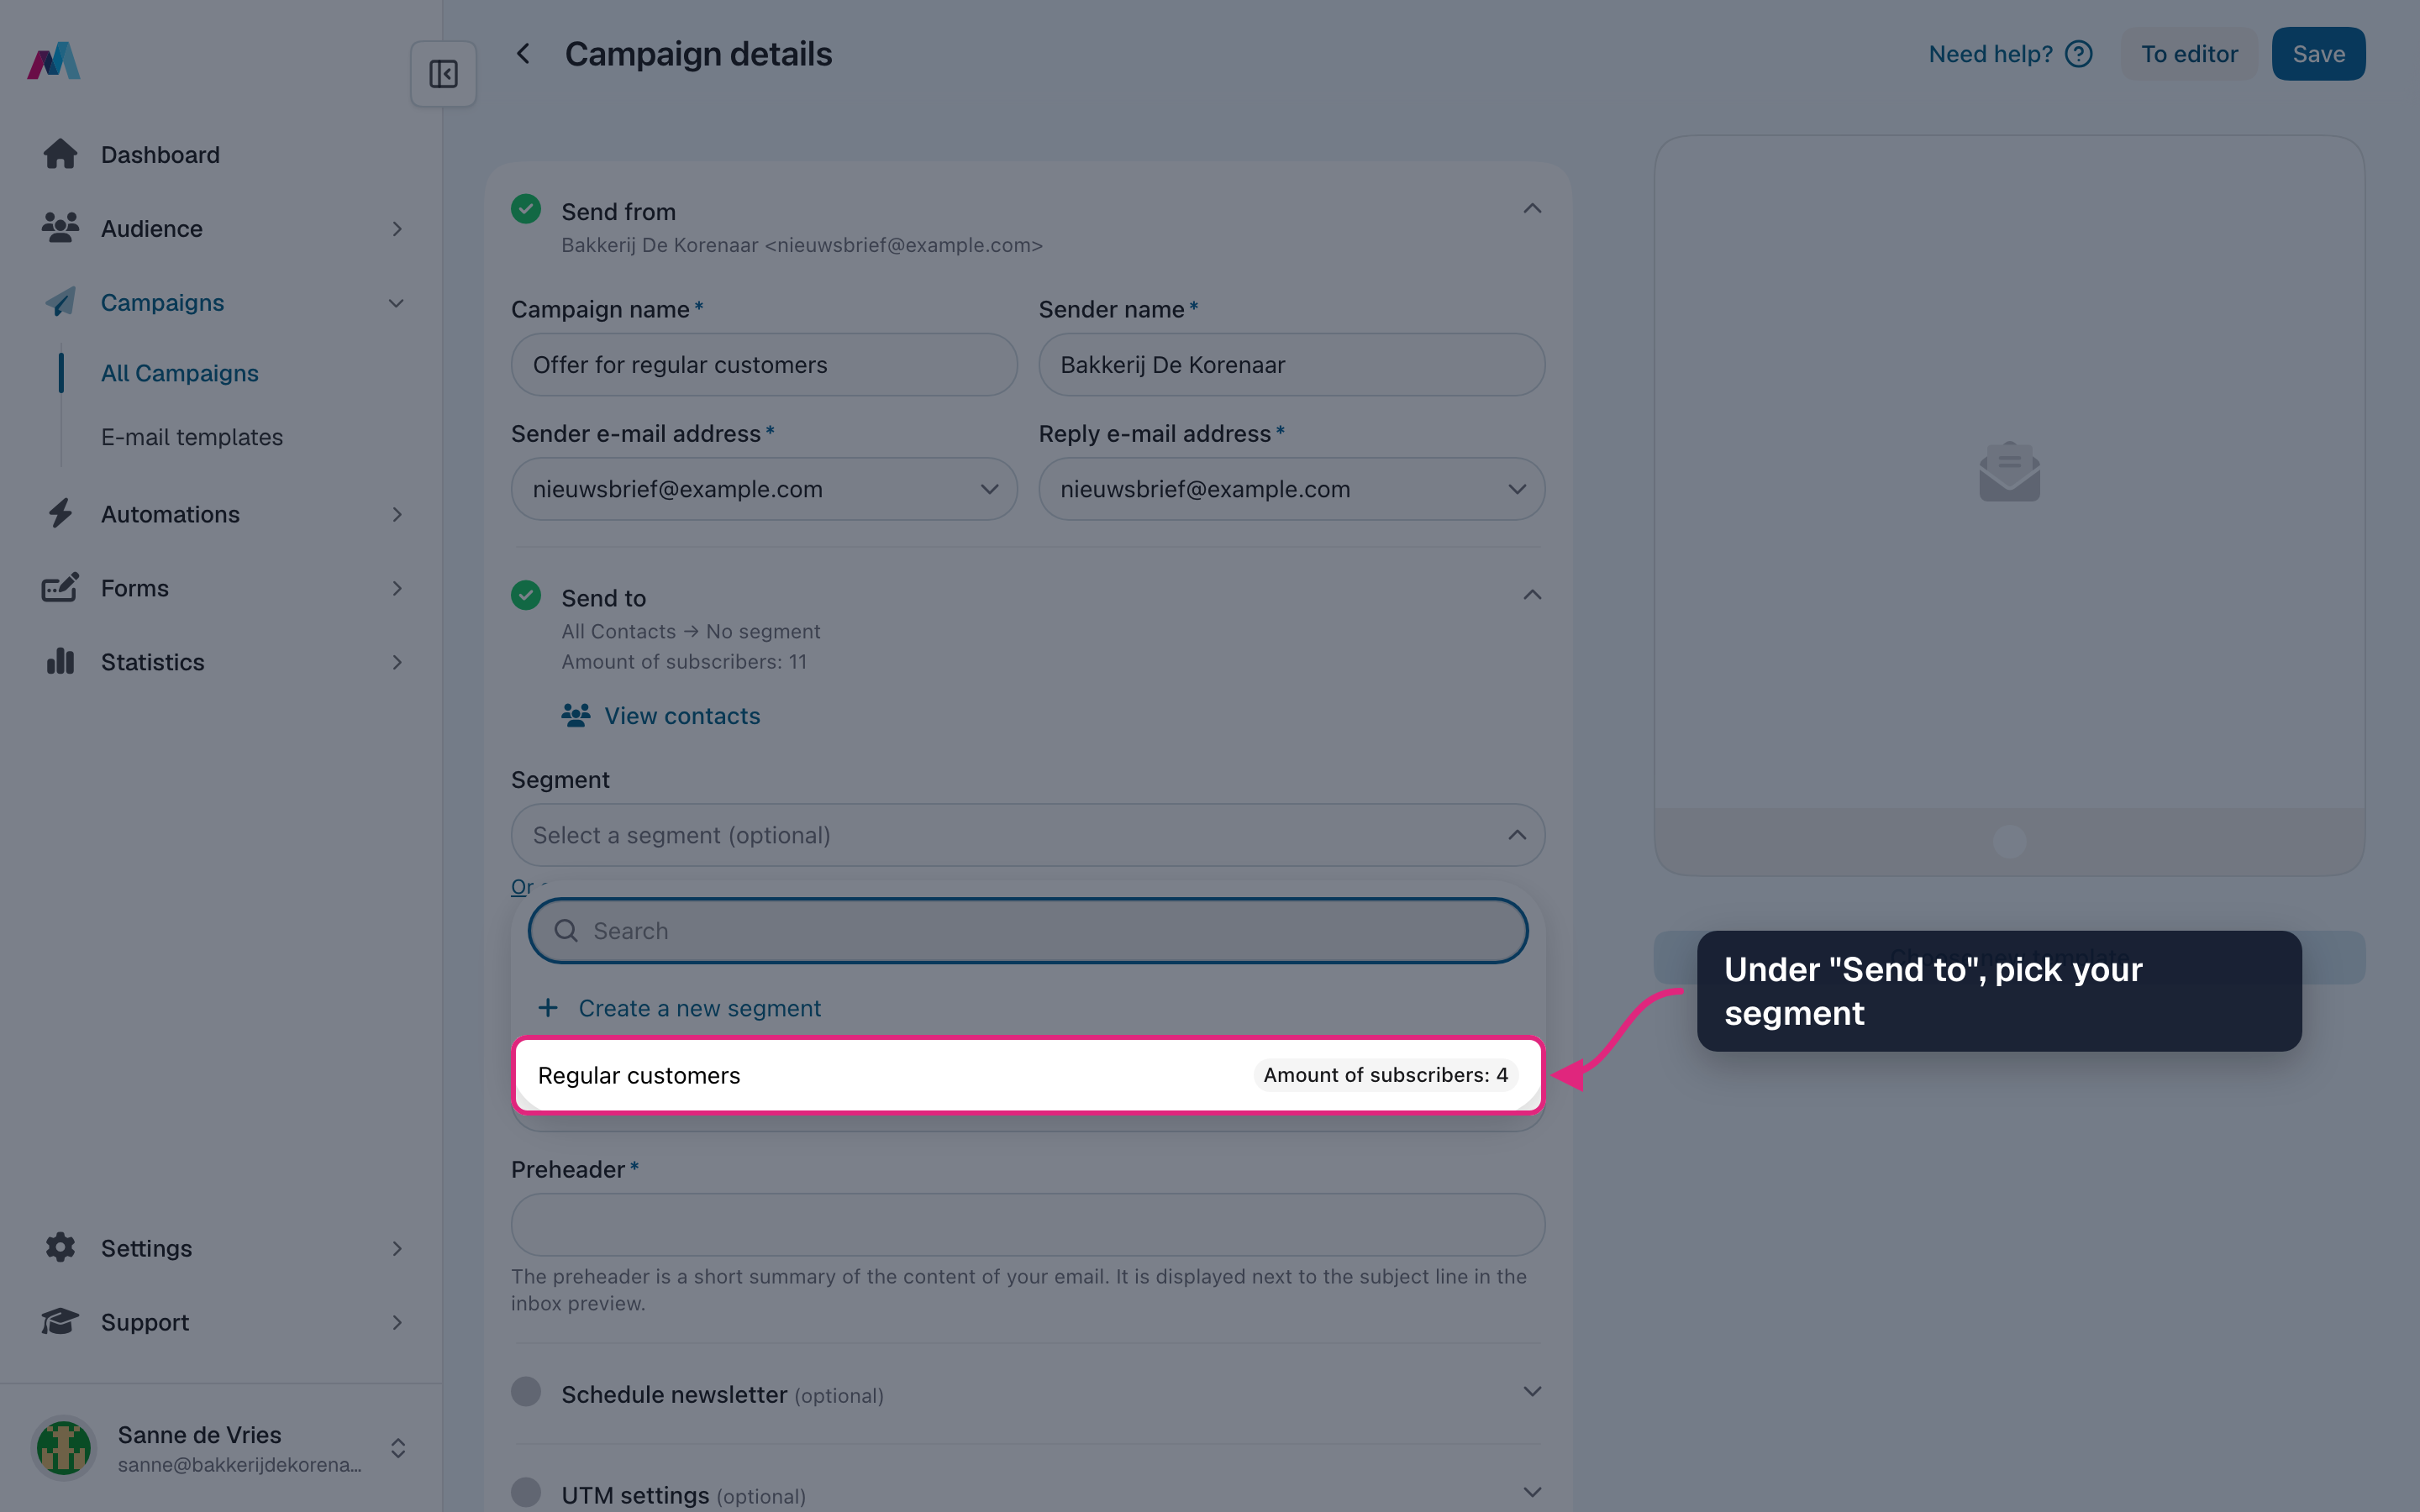Collapse the Send from section chevron
The width and height of the screenshot is (2420, 1512).
point(1532,208)
